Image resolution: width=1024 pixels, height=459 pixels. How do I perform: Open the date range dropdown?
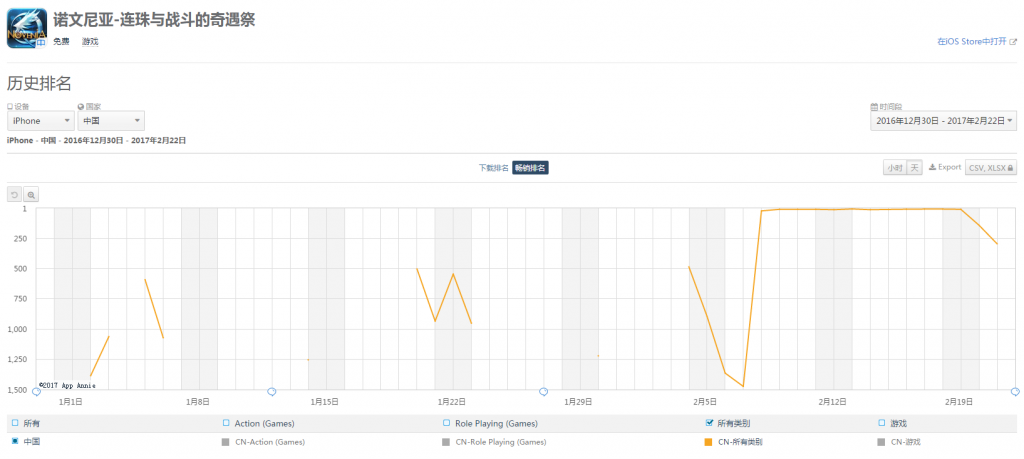tap(943, 121)
